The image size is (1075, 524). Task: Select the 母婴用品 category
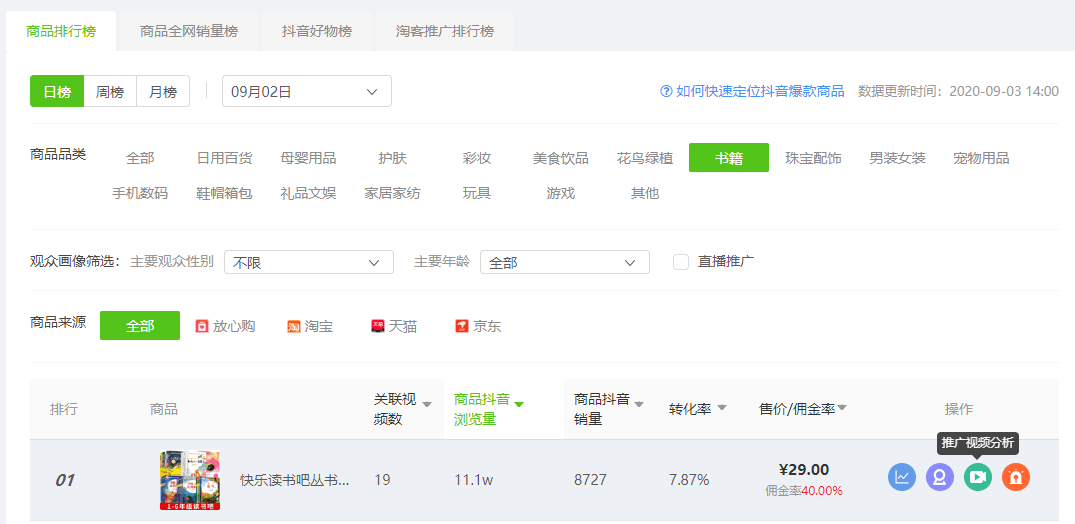point(308,158)
